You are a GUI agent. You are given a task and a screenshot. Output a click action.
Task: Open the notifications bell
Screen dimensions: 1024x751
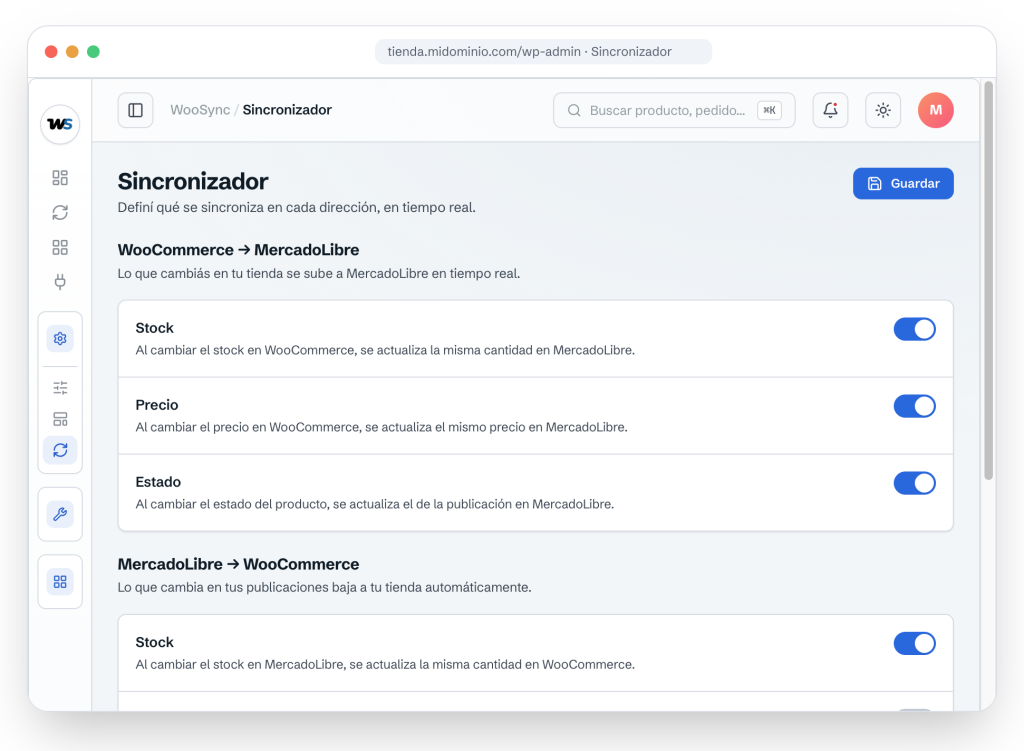click(x=830, y=110)
